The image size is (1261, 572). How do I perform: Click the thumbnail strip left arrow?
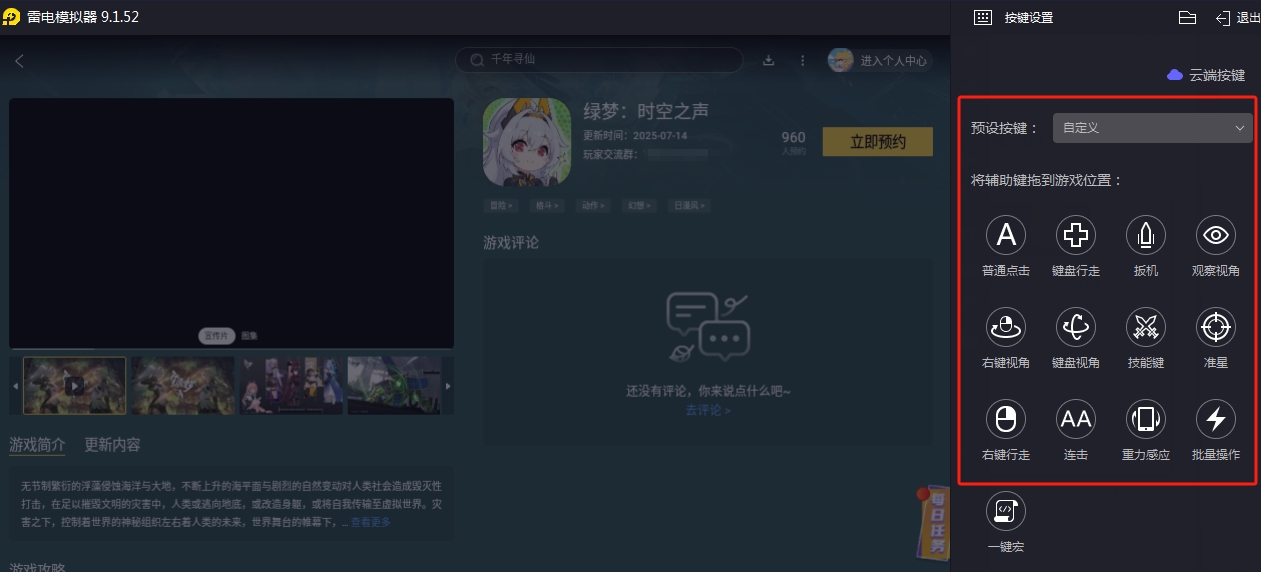tap(15, 386)
